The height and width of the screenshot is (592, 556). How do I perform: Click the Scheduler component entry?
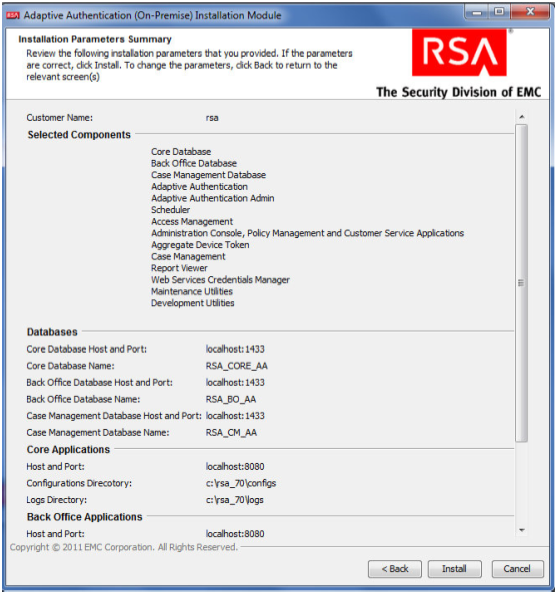click(171, 210)
